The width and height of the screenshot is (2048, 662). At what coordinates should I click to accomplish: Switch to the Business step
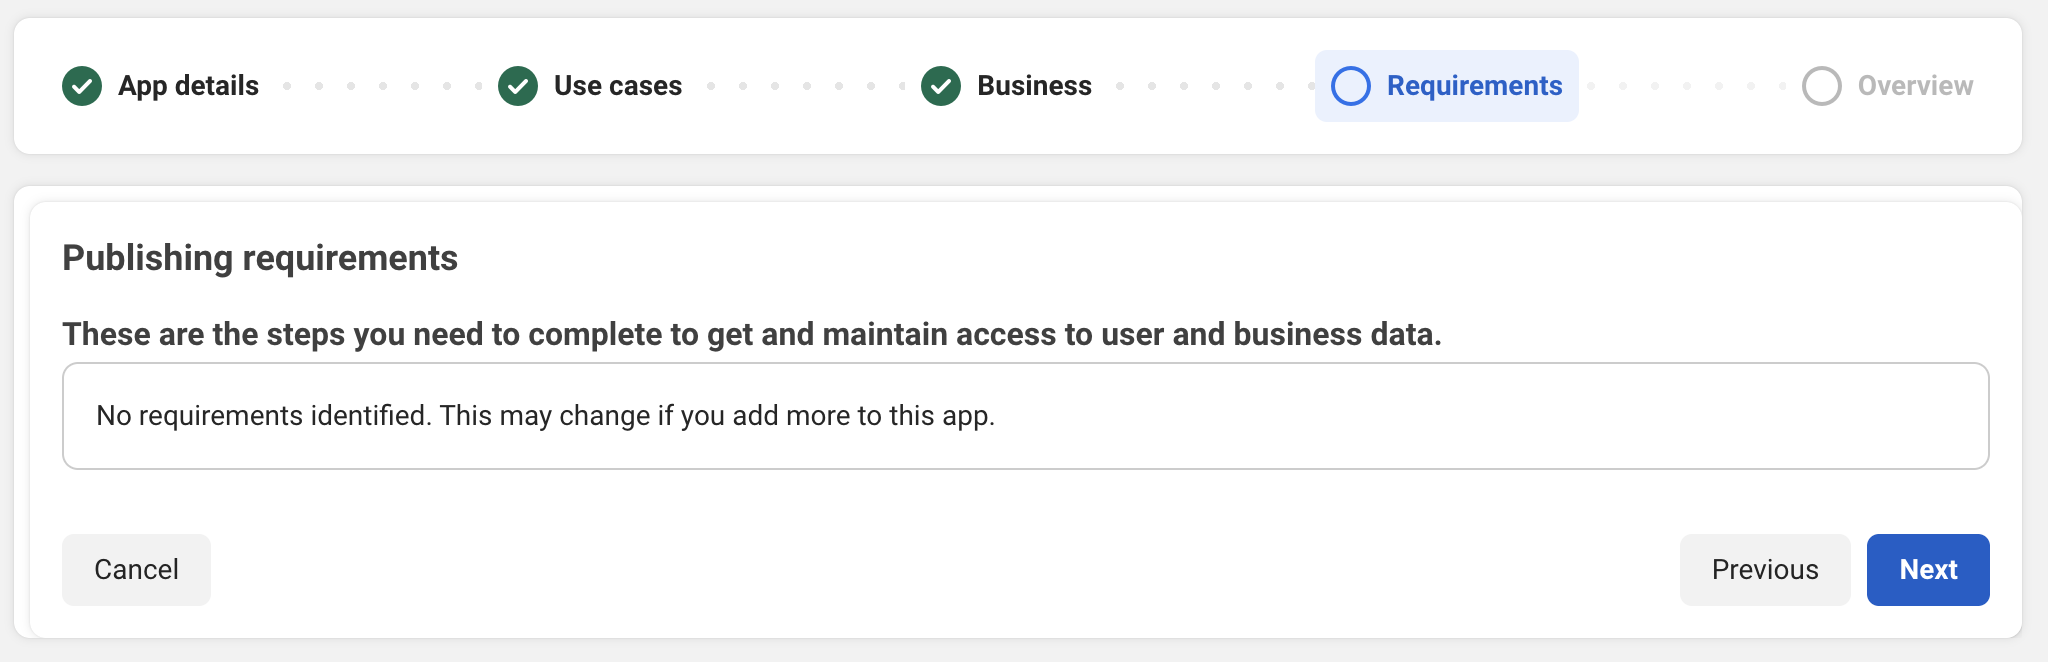point(1034,86)
